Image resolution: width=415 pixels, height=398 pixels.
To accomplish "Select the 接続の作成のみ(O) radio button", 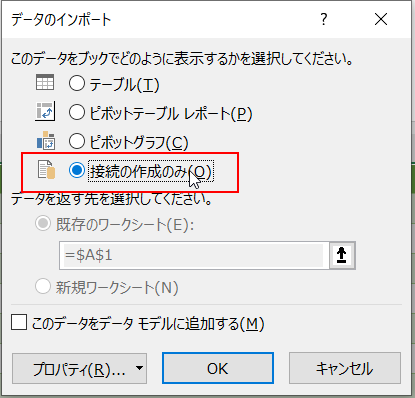I will click(77, 170).
